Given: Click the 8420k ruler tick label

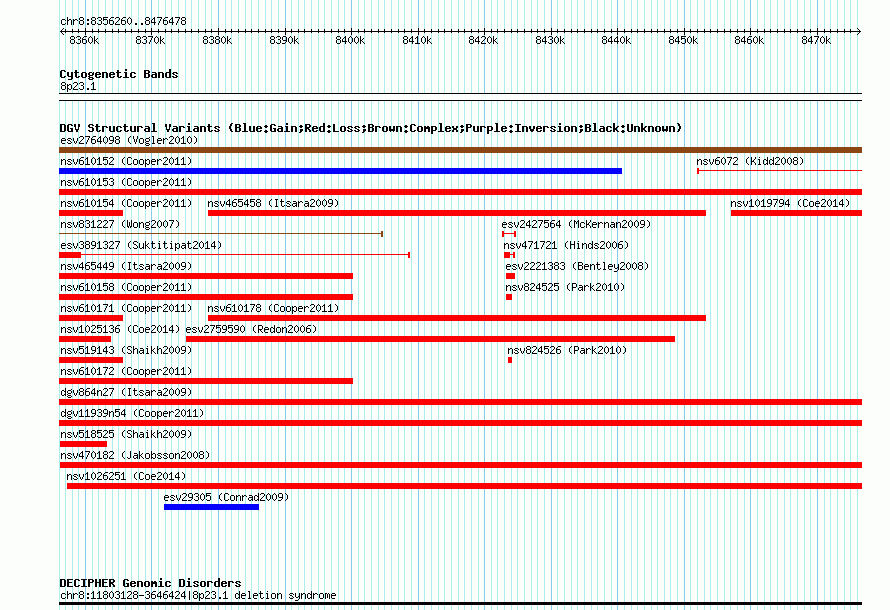Looking at the screenshot, I should click(483, 40).
